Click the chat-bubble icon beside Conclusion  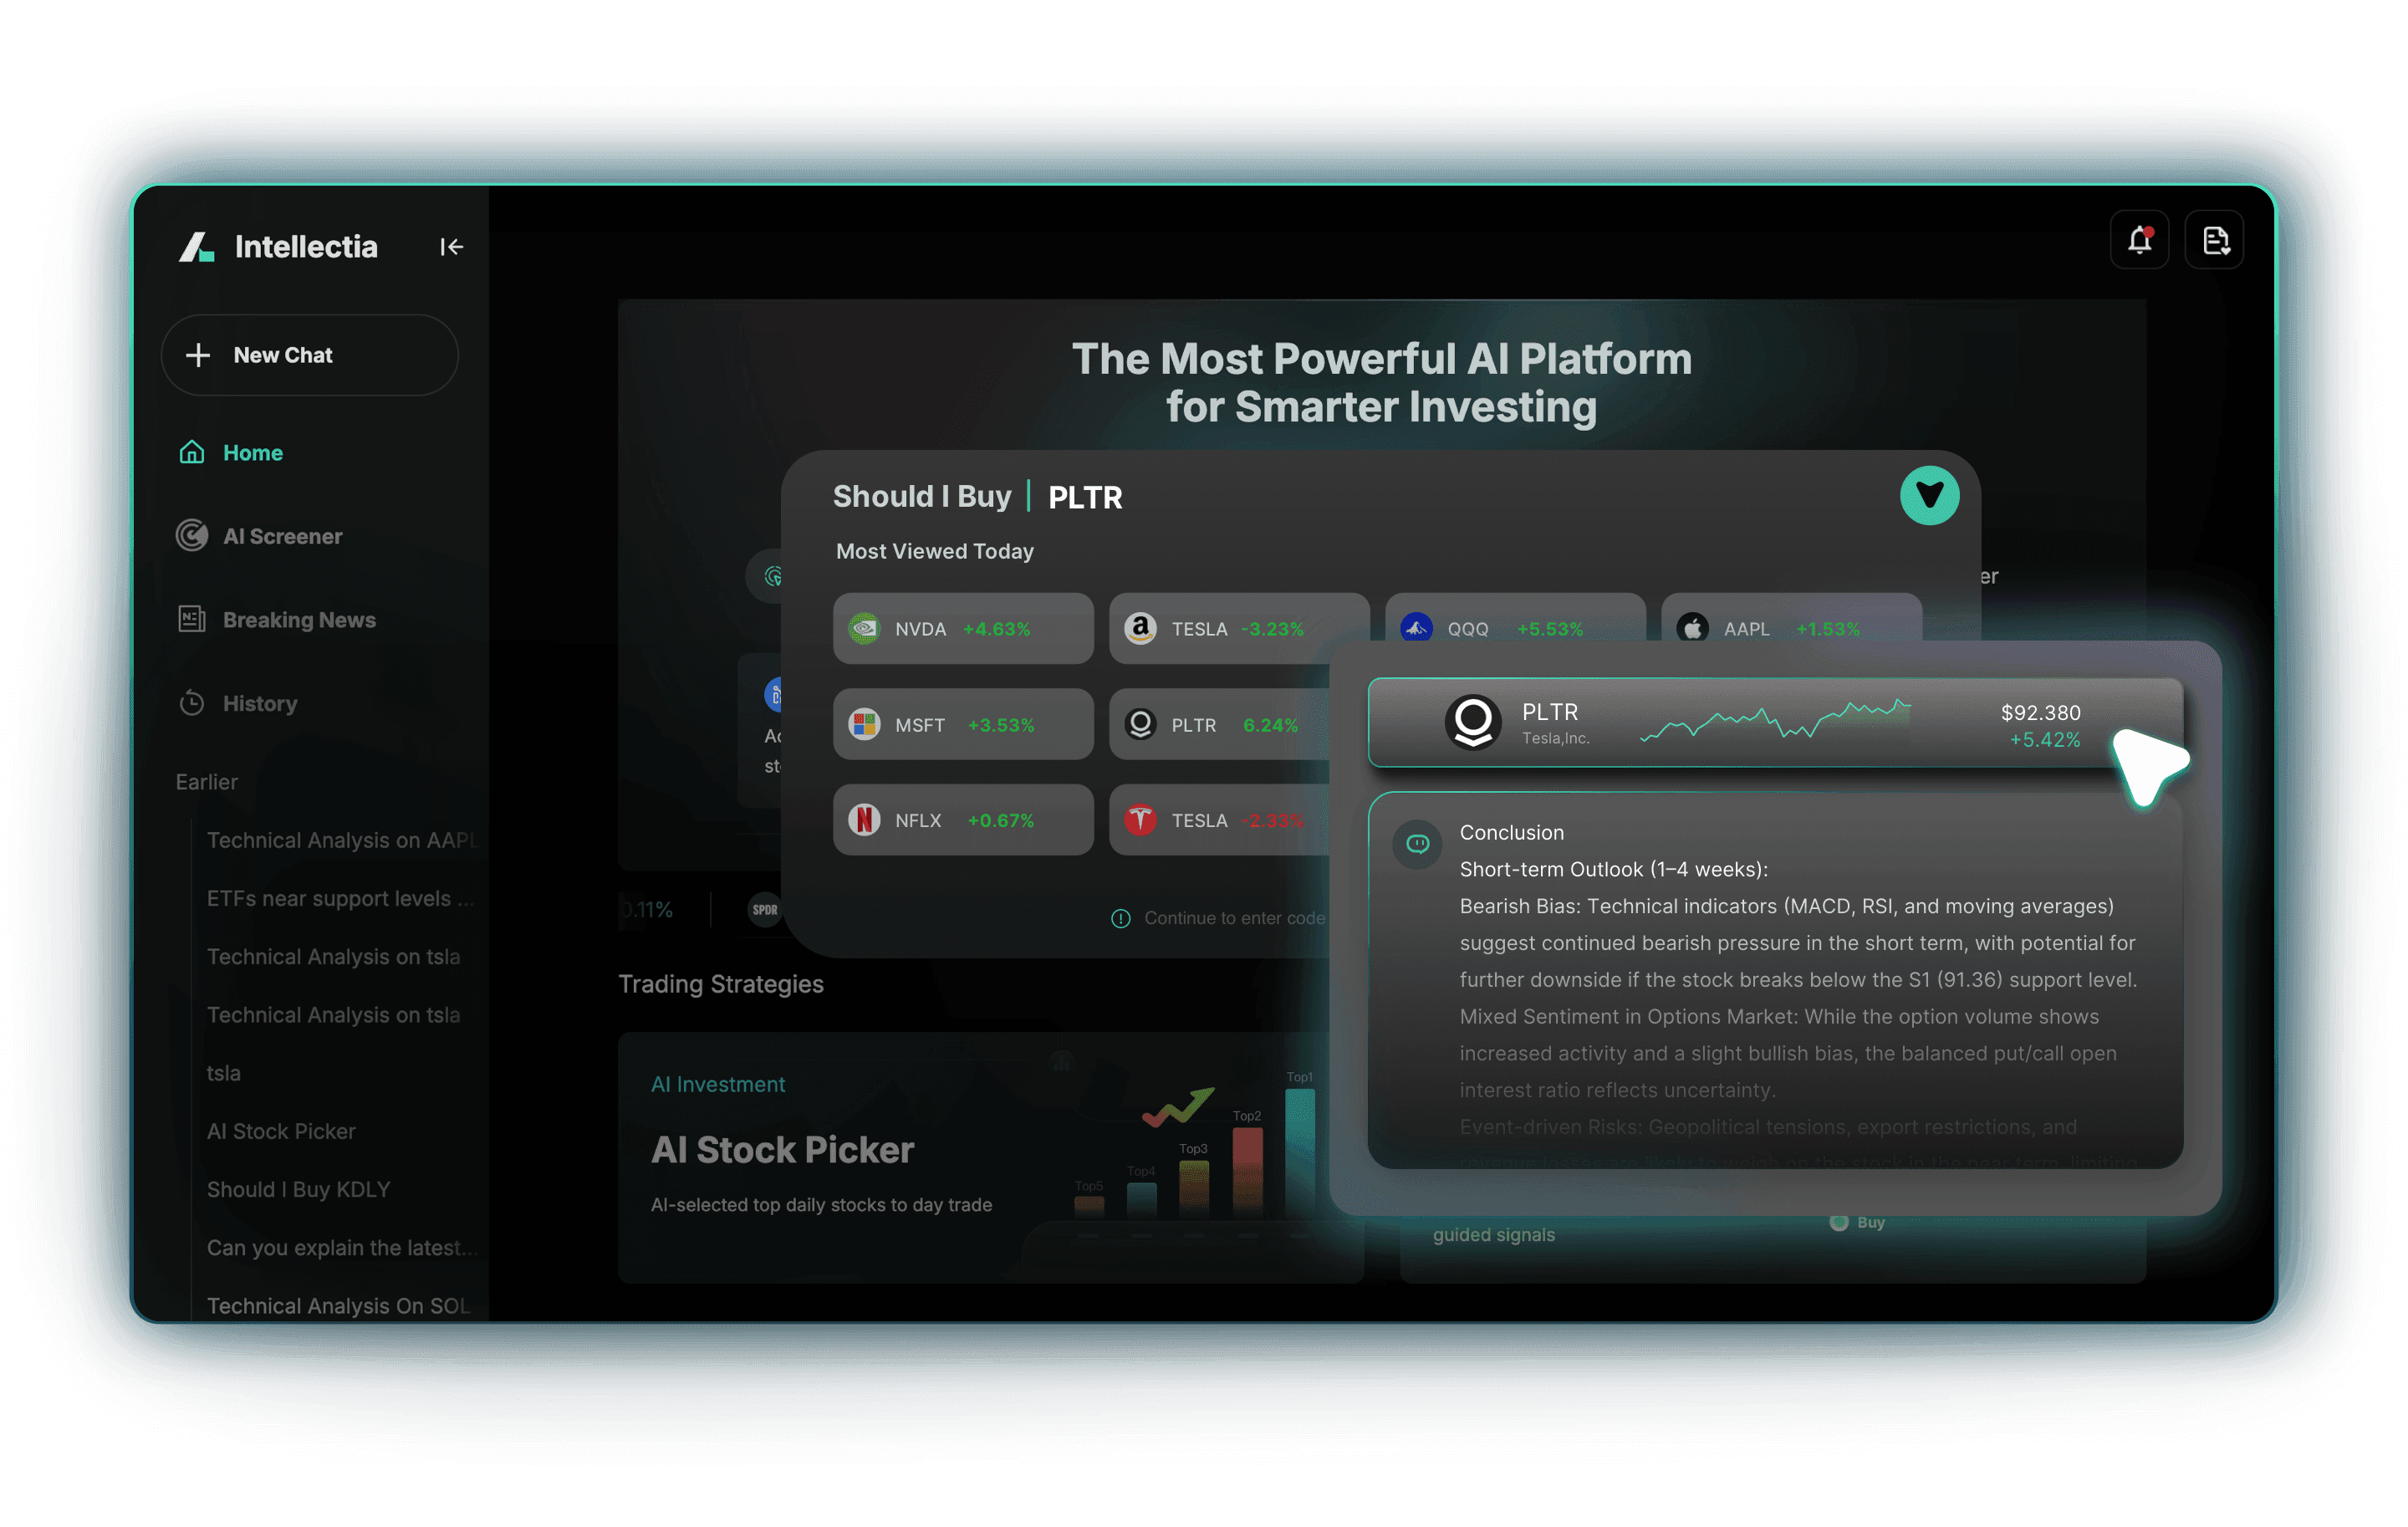point(1416,843)
